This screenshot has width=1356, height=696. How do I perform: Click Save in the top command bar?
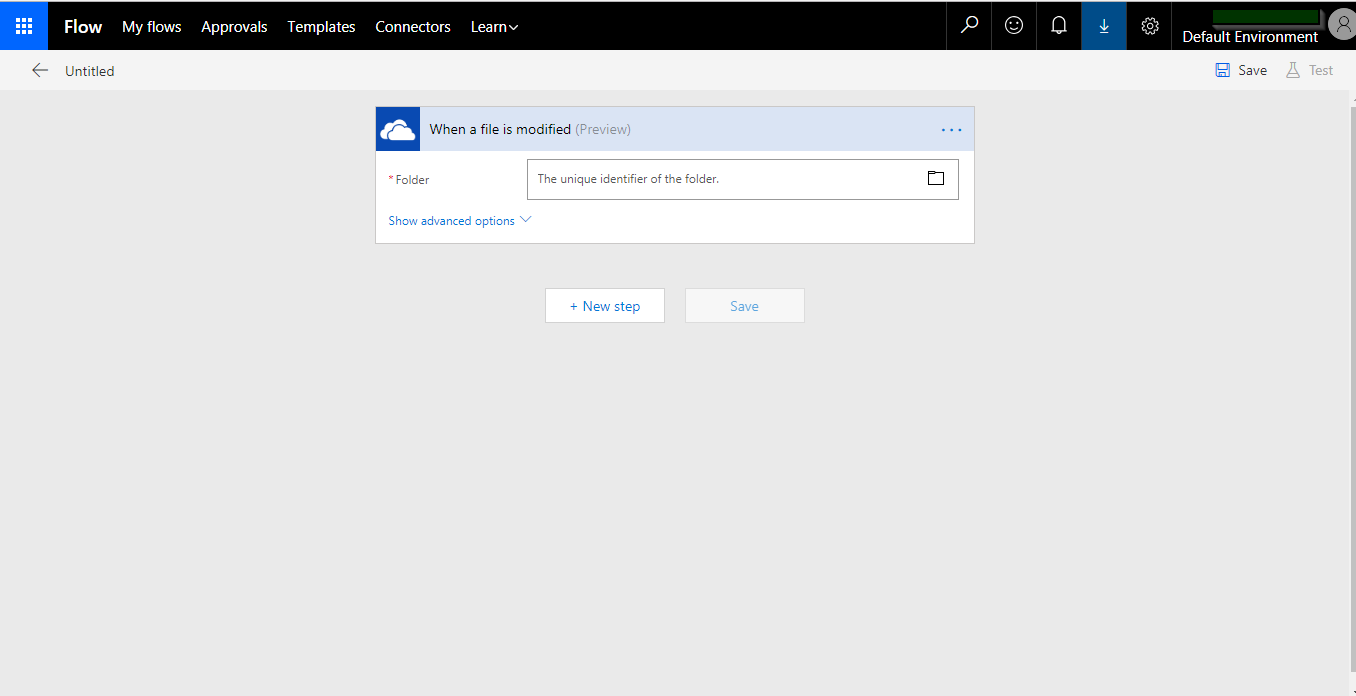(x=1241, y=70)
